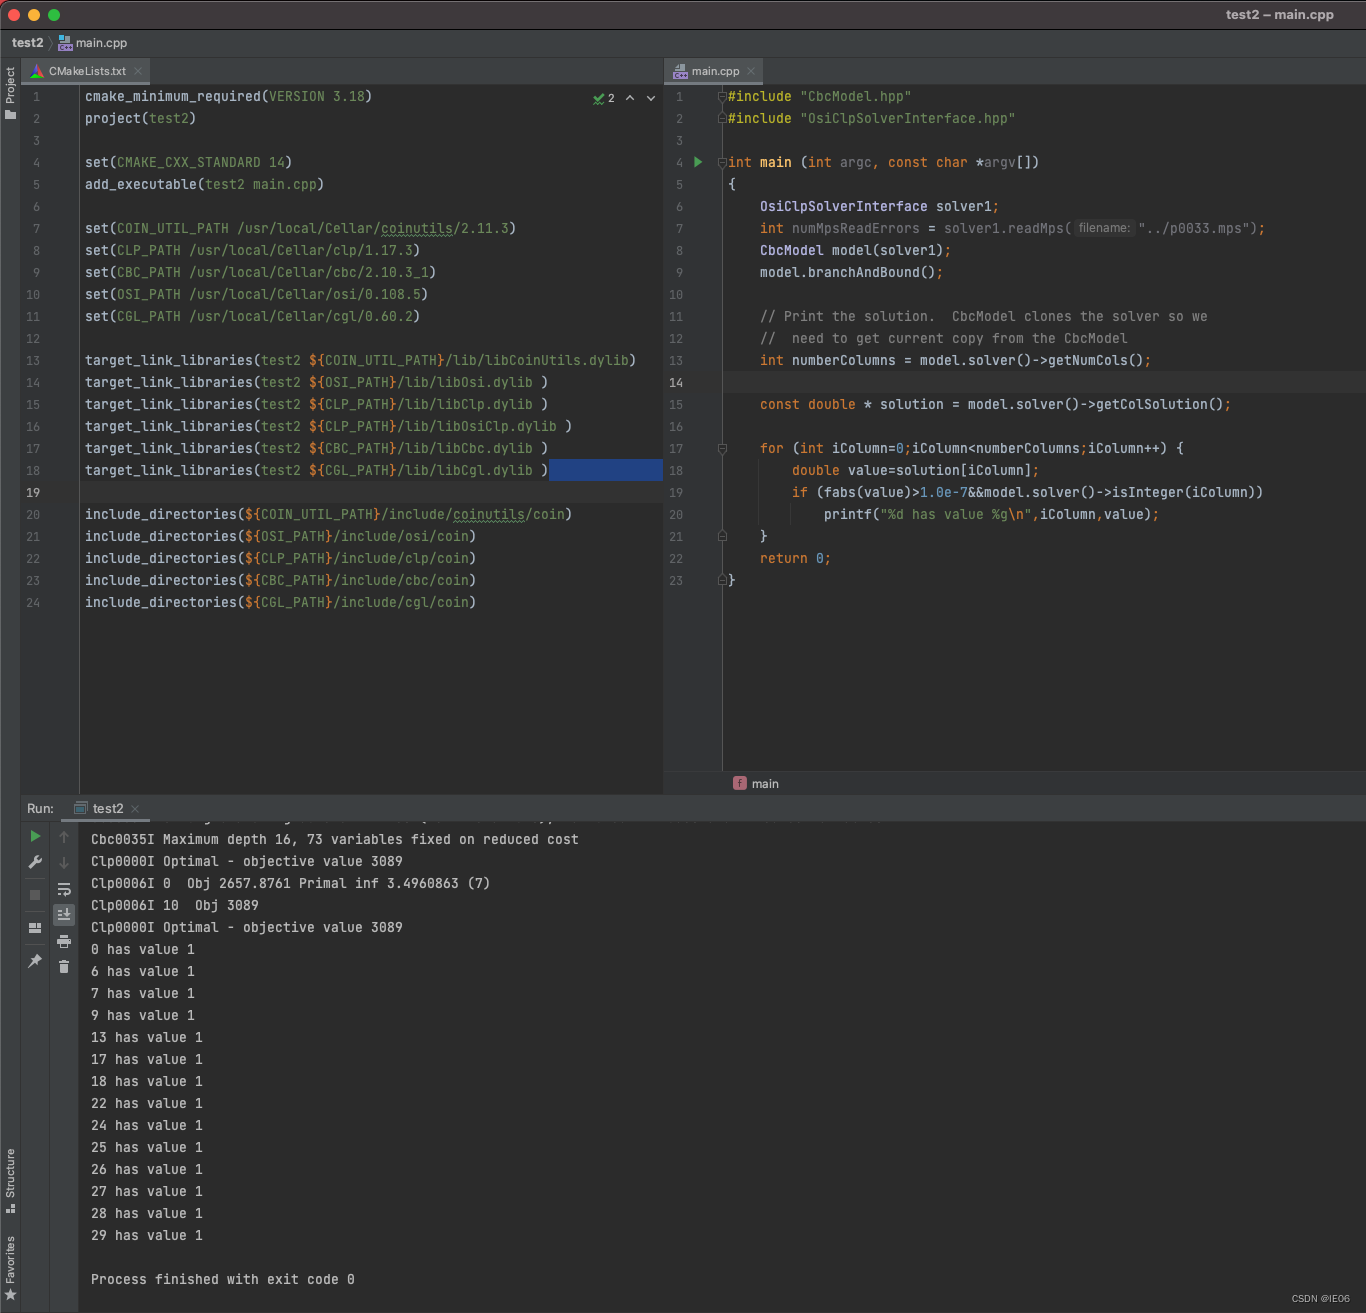Click console line '13 has value 1'

click(147, 1037)
